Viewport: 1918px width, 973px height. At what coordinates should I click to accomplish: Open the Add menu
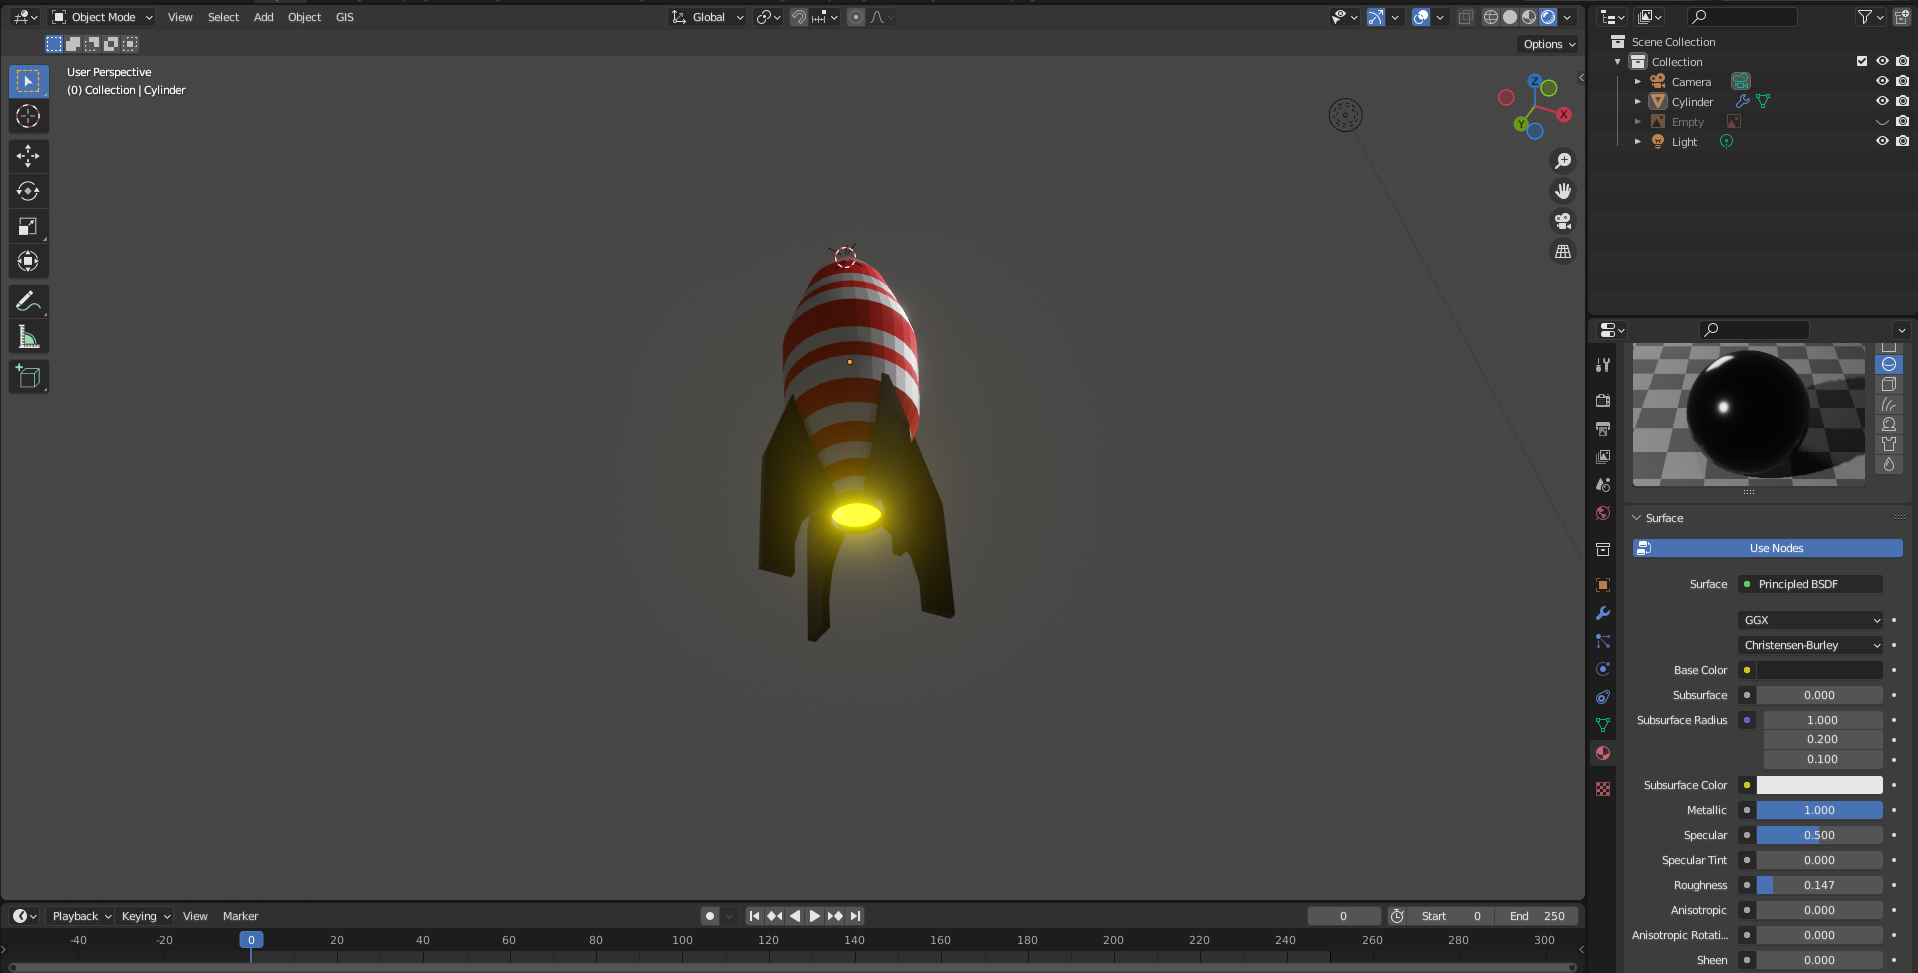(x=264, y=17)
